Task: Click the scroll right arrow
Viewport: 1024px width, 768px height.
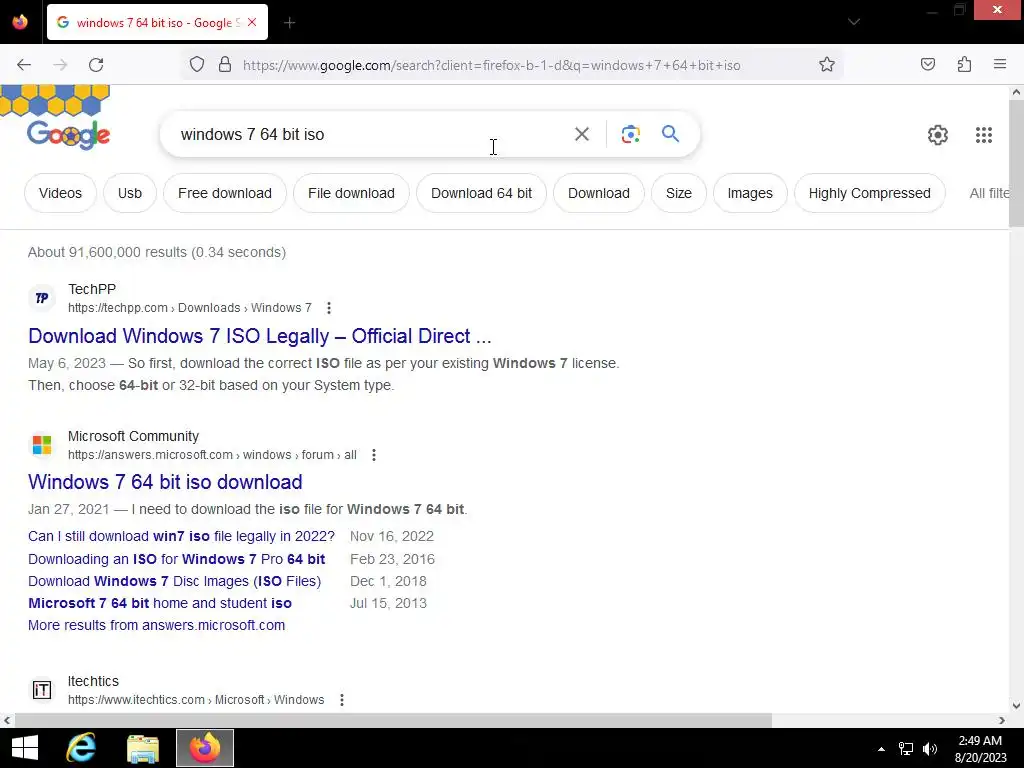Action: [x=1002, y=720]
